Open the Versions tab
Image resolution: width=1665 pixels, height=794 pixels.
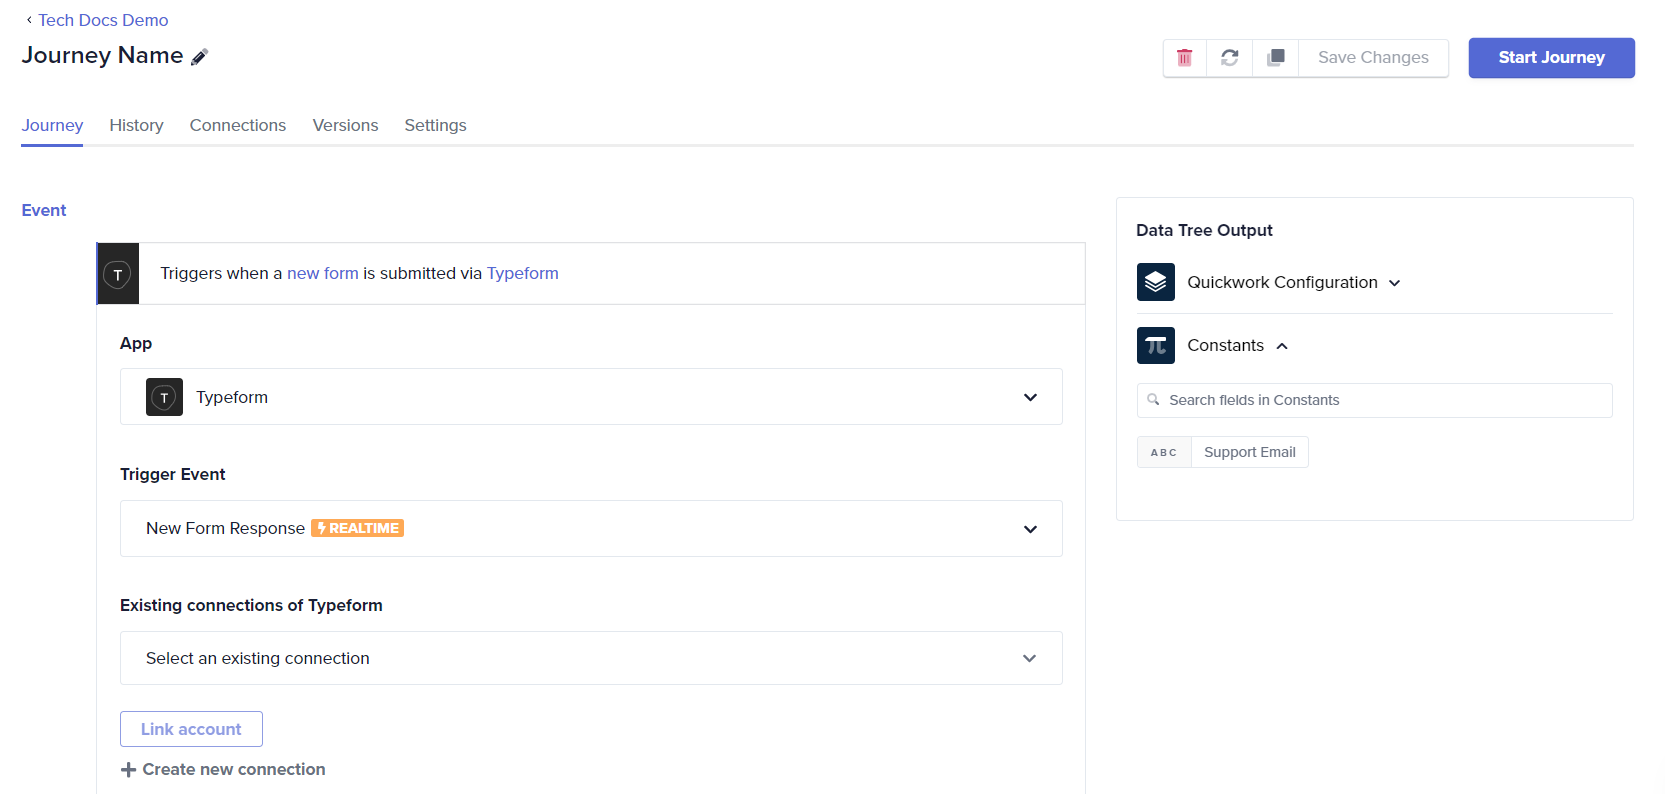click(x=345, y=125)
